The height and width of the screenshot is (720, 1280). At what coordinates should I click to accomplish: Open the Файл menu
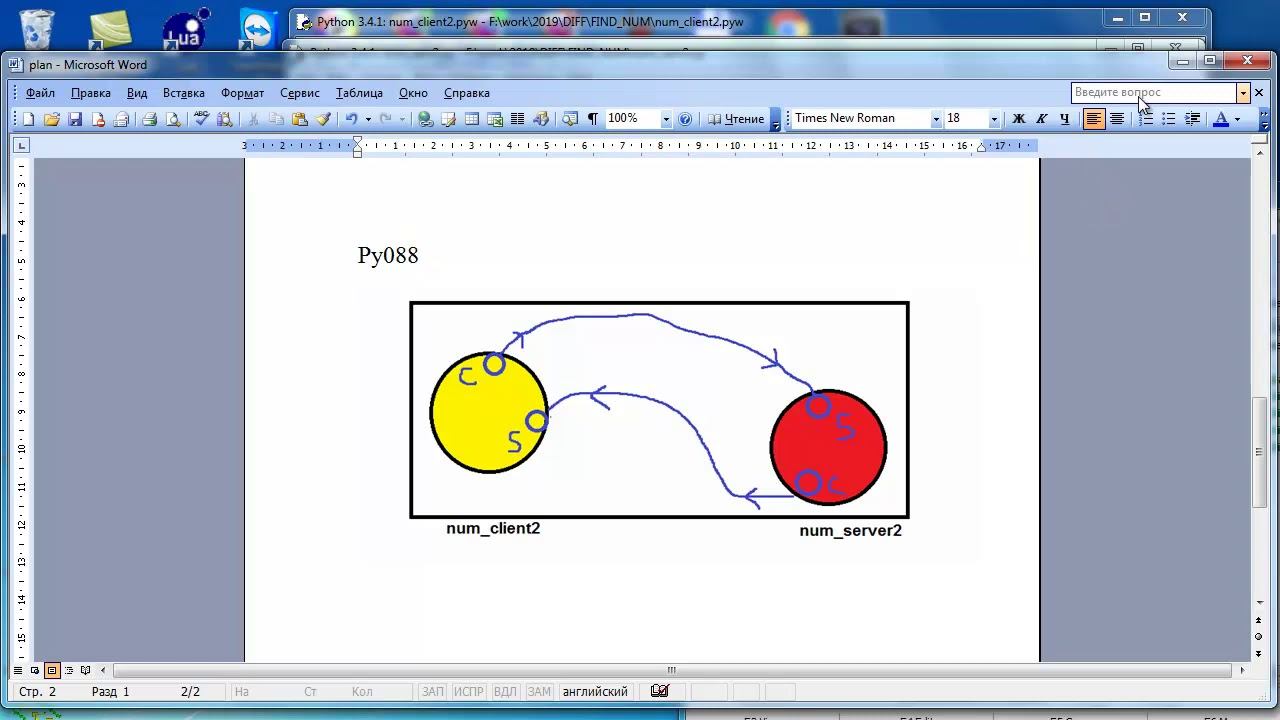click(40, 93)
